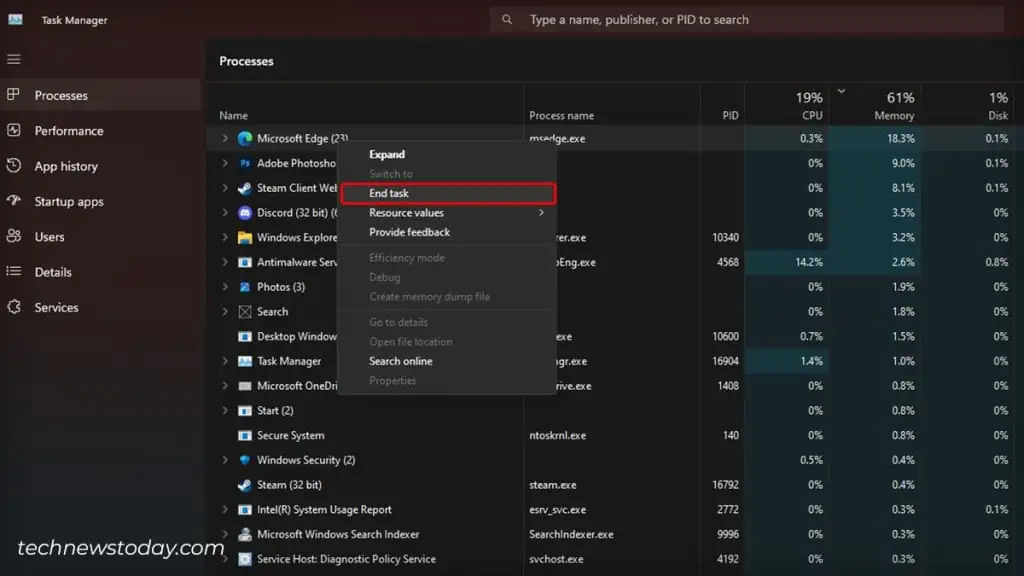Image resolution: width=1024 pixels, height=576 pixels.
Task: Click the Photos process icon
Action: pyautogui.click(x=245, y=287)
